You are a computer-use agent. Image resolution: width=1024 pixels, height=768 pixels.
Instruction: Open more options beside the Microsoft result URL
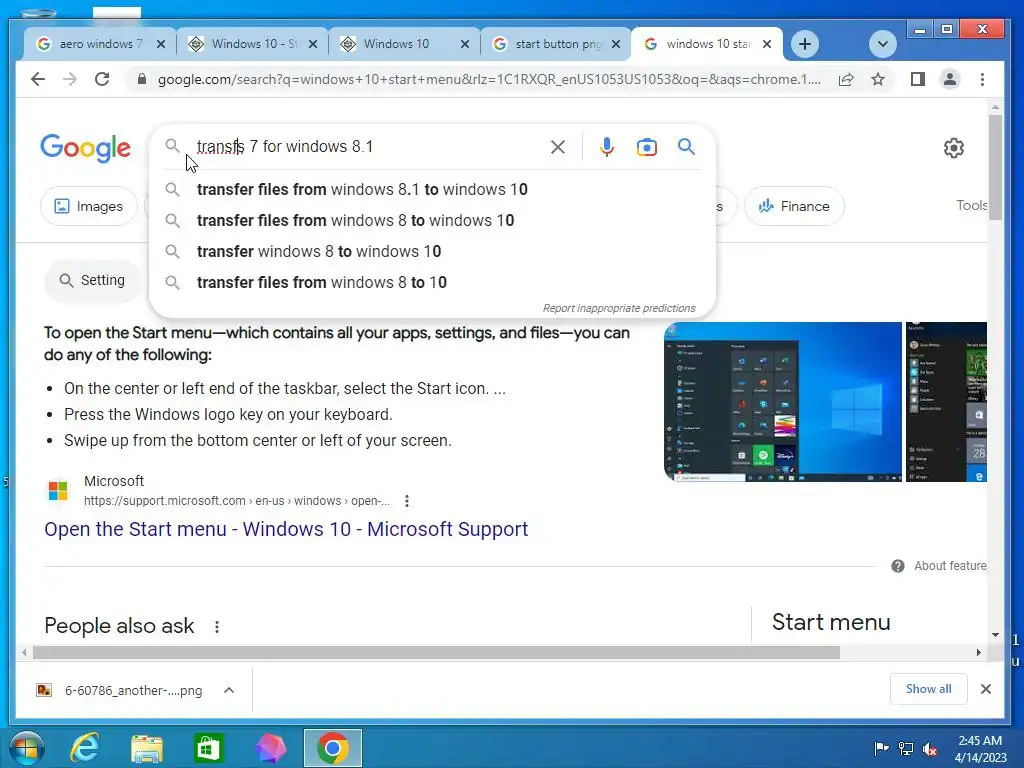pyautogui.click(x=407, y=501)
